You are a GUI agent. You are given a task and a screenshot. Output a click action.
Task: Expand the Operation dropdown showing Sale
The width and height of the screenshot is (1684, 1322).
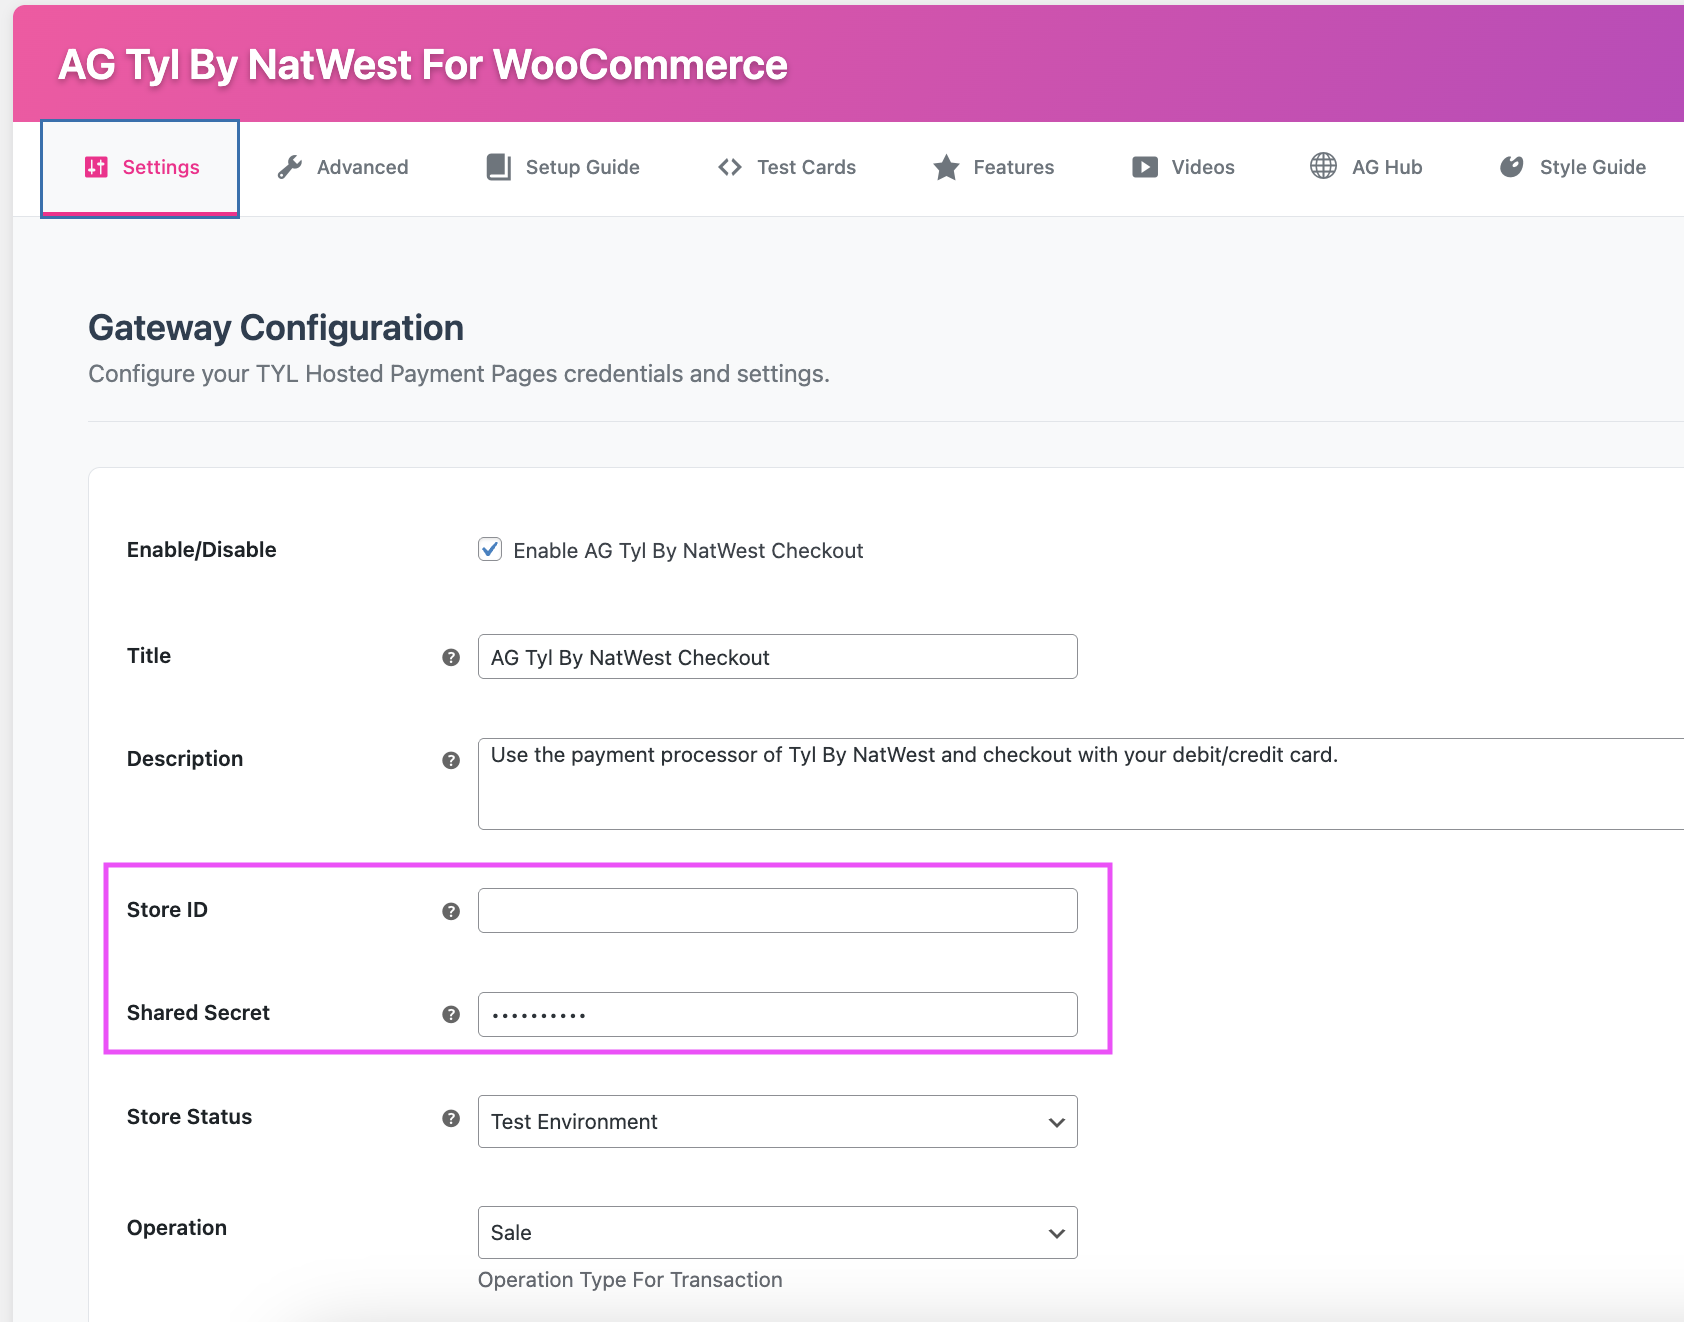[777, 1232]
